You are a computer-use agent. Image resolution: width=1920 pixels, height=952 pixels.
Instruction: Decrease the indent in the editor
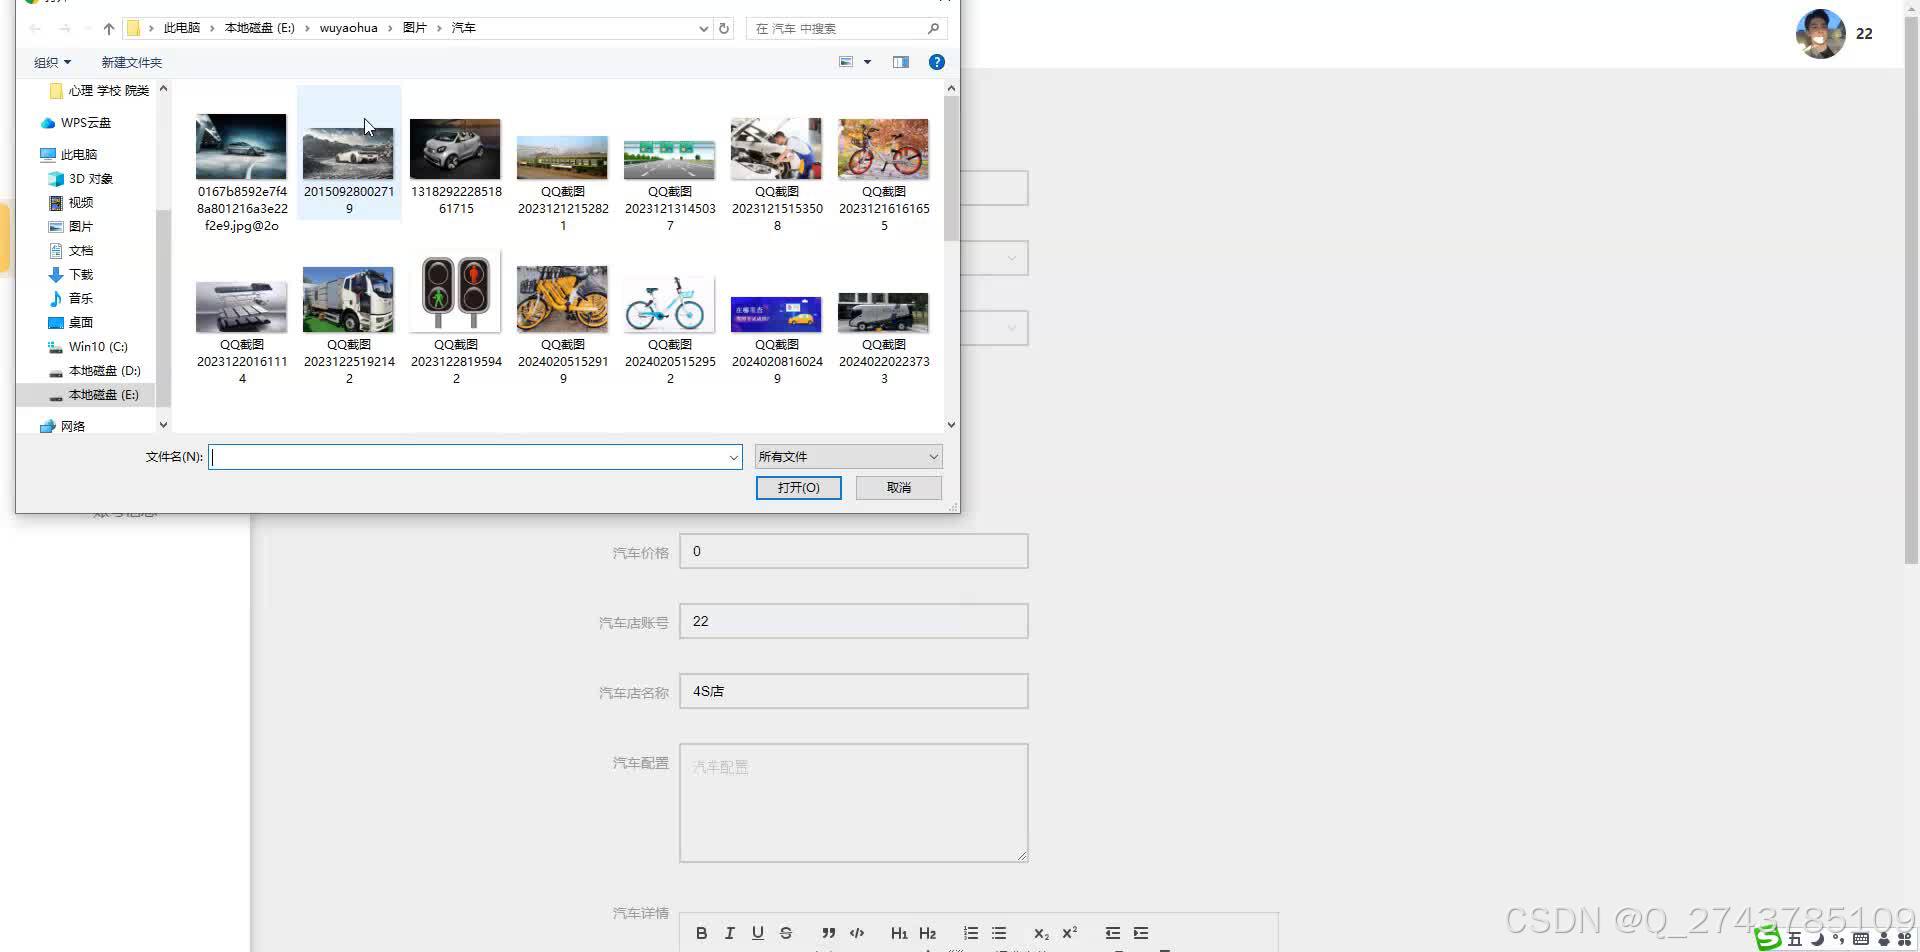(x=1112, y=933)
